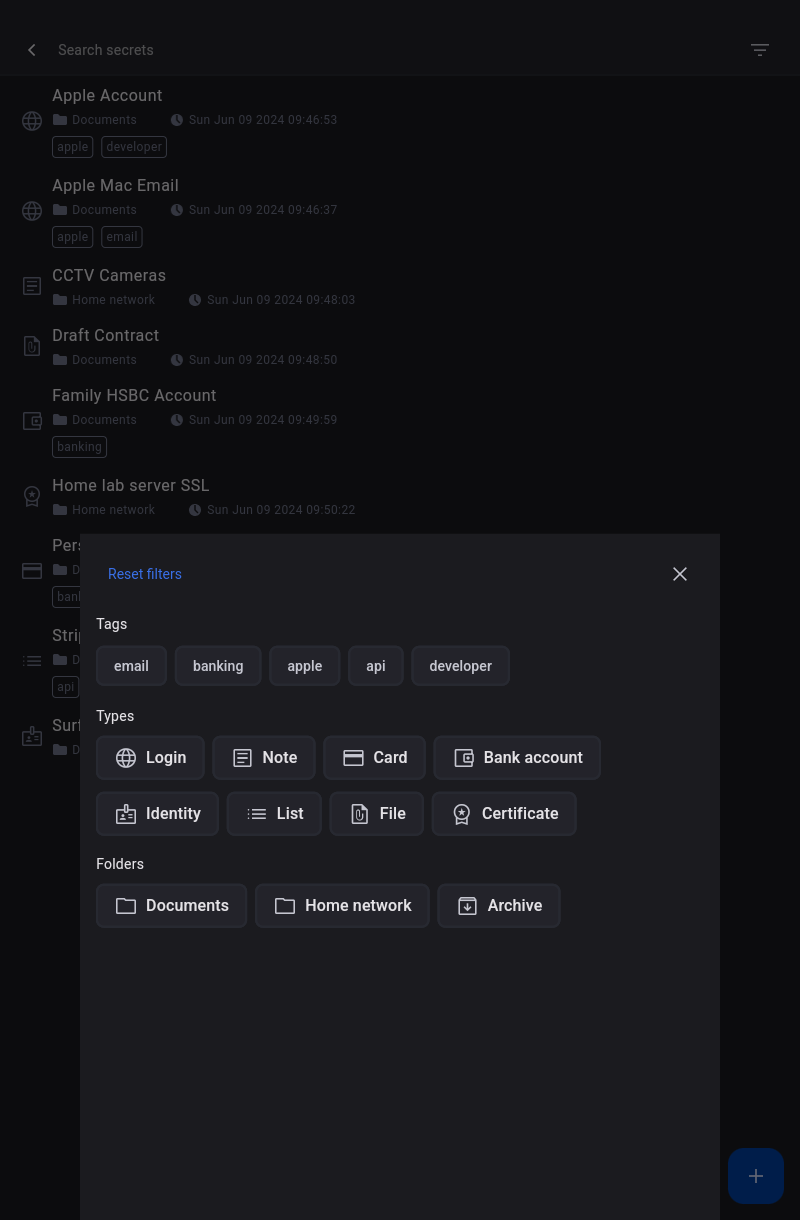Toggle the email tag filter
Image resolution: width=800 pixels, height=1220 pixels.
pos(131,666)
